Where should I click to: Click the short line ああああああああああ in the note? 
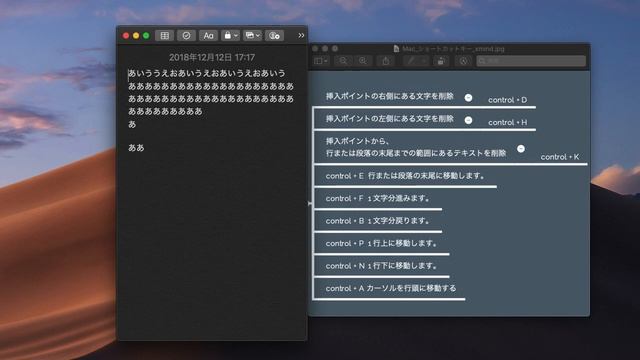click(165, 111)
